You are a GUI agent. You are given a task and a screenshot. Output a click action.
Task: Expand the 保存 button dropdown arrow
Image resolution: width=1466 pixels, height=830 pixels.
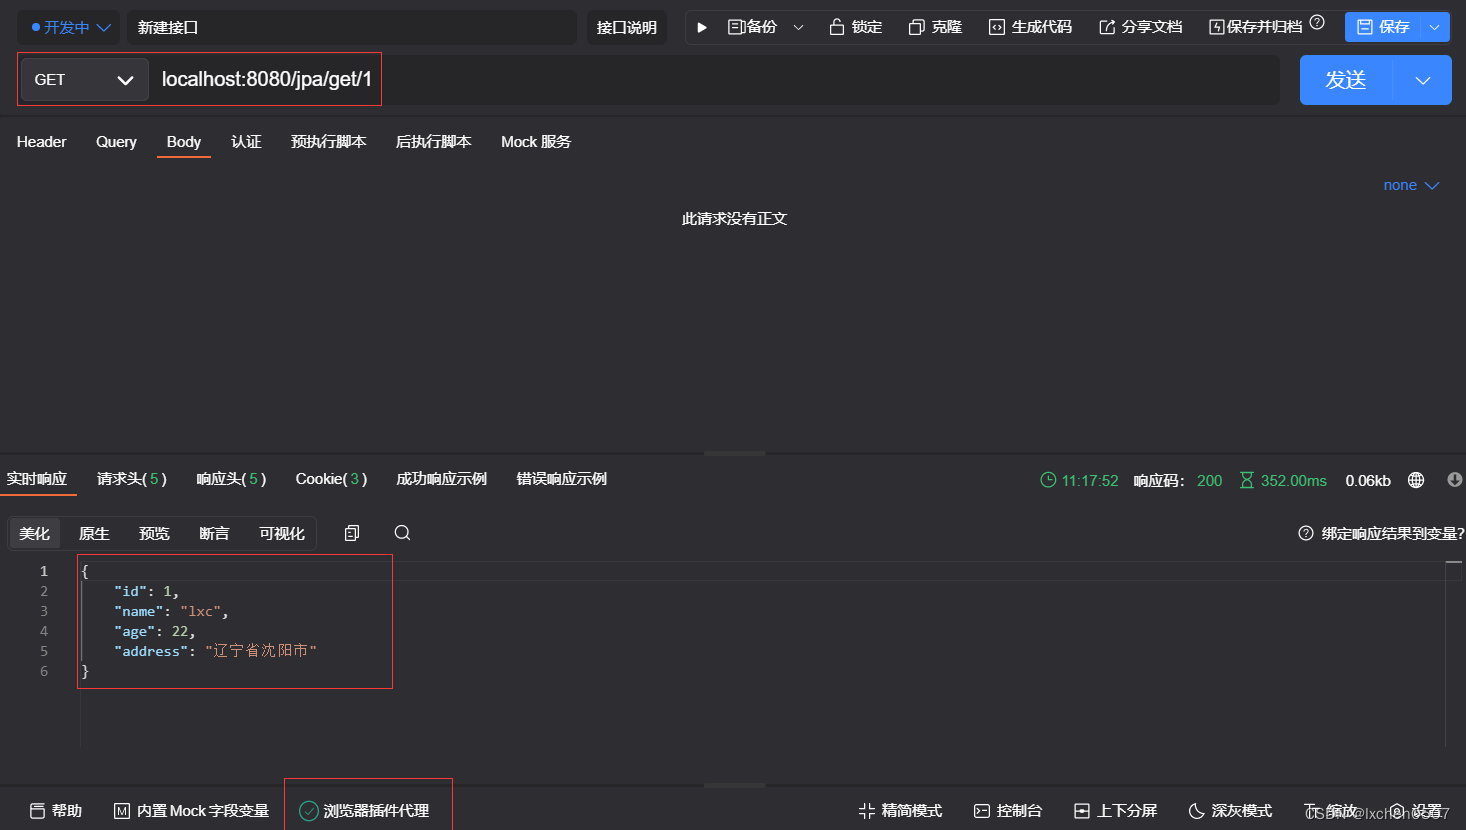[1435, 27]
